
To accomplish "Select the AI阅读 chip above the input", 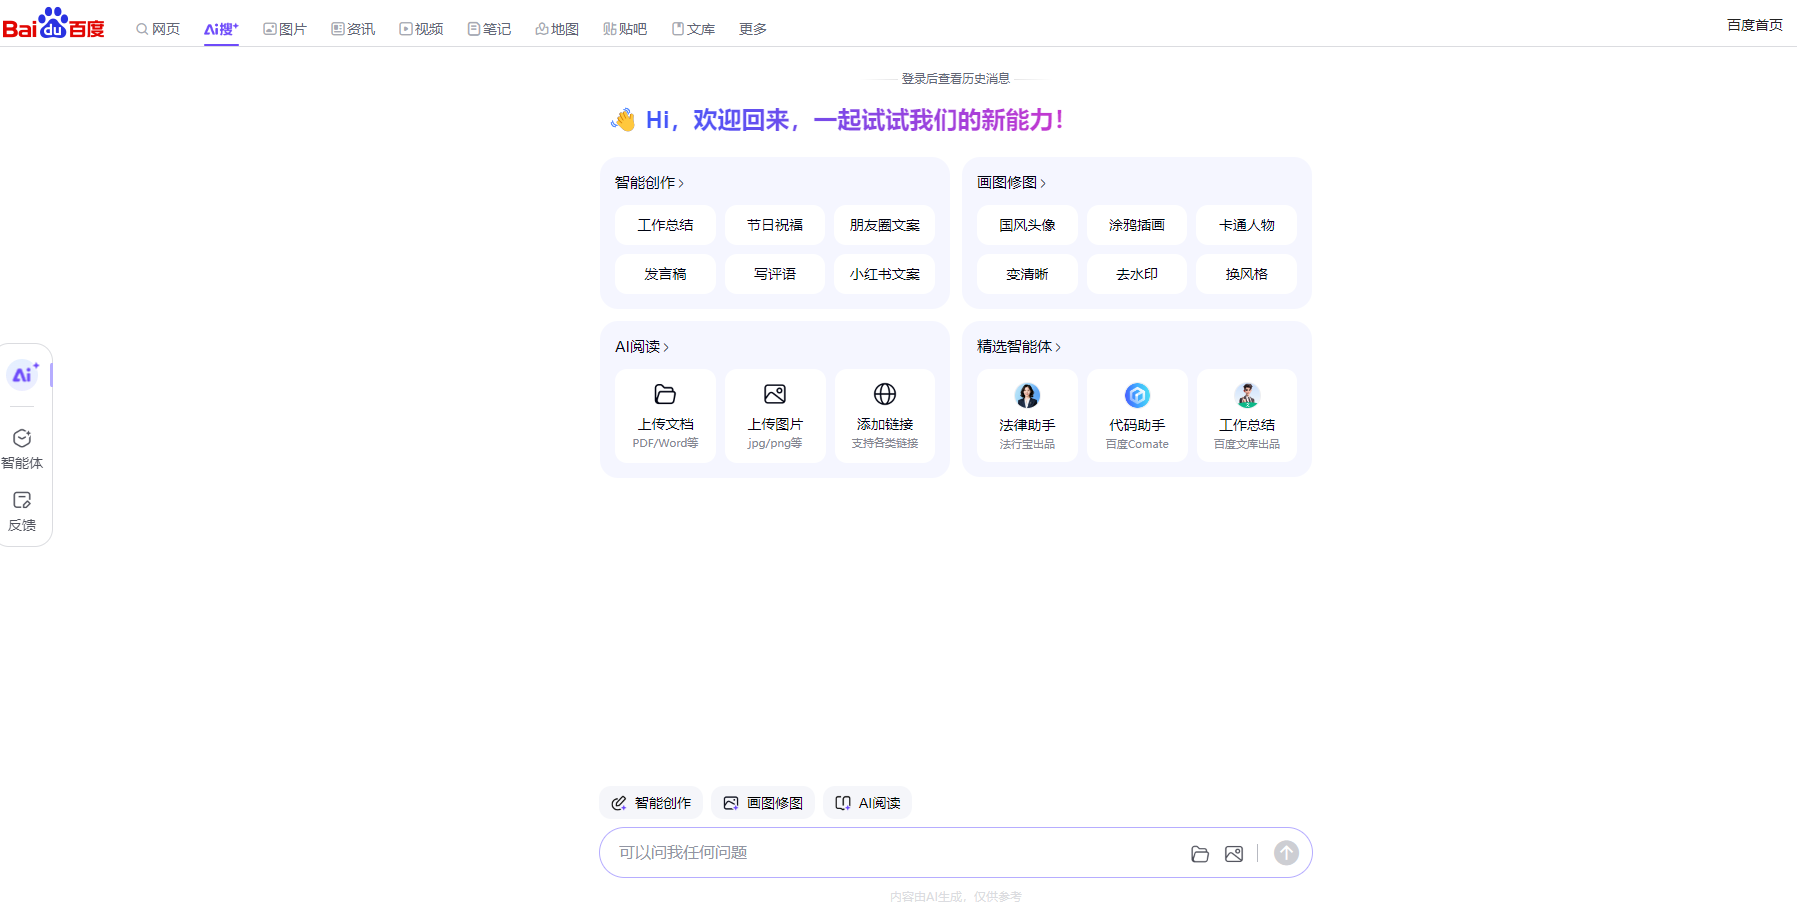I will tap(867, 803).
